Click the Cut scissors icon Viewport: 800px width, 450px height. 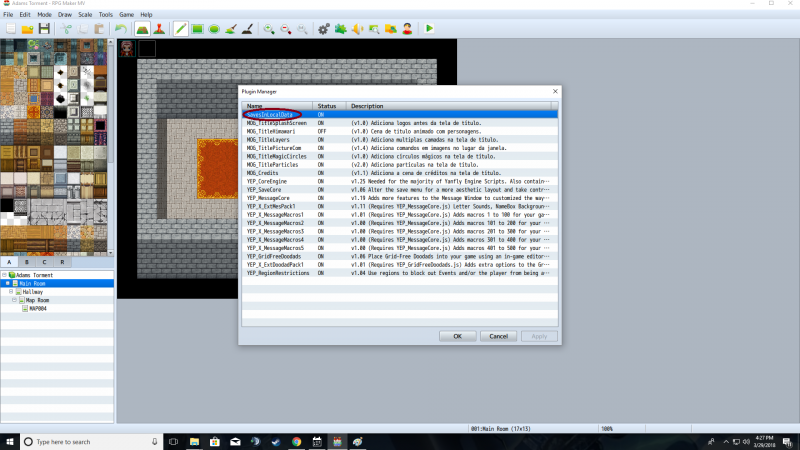pyautogui.click(x=66, y=29)
